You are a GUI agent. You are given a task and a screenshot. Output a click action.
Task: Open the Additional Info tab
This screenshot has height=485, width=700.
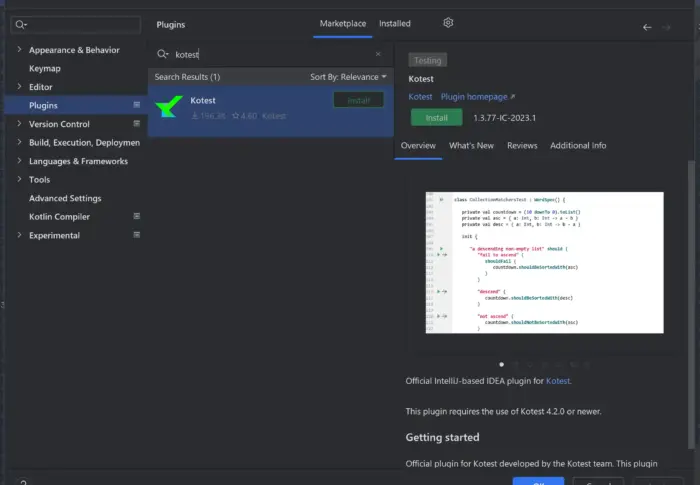point(578,146)
